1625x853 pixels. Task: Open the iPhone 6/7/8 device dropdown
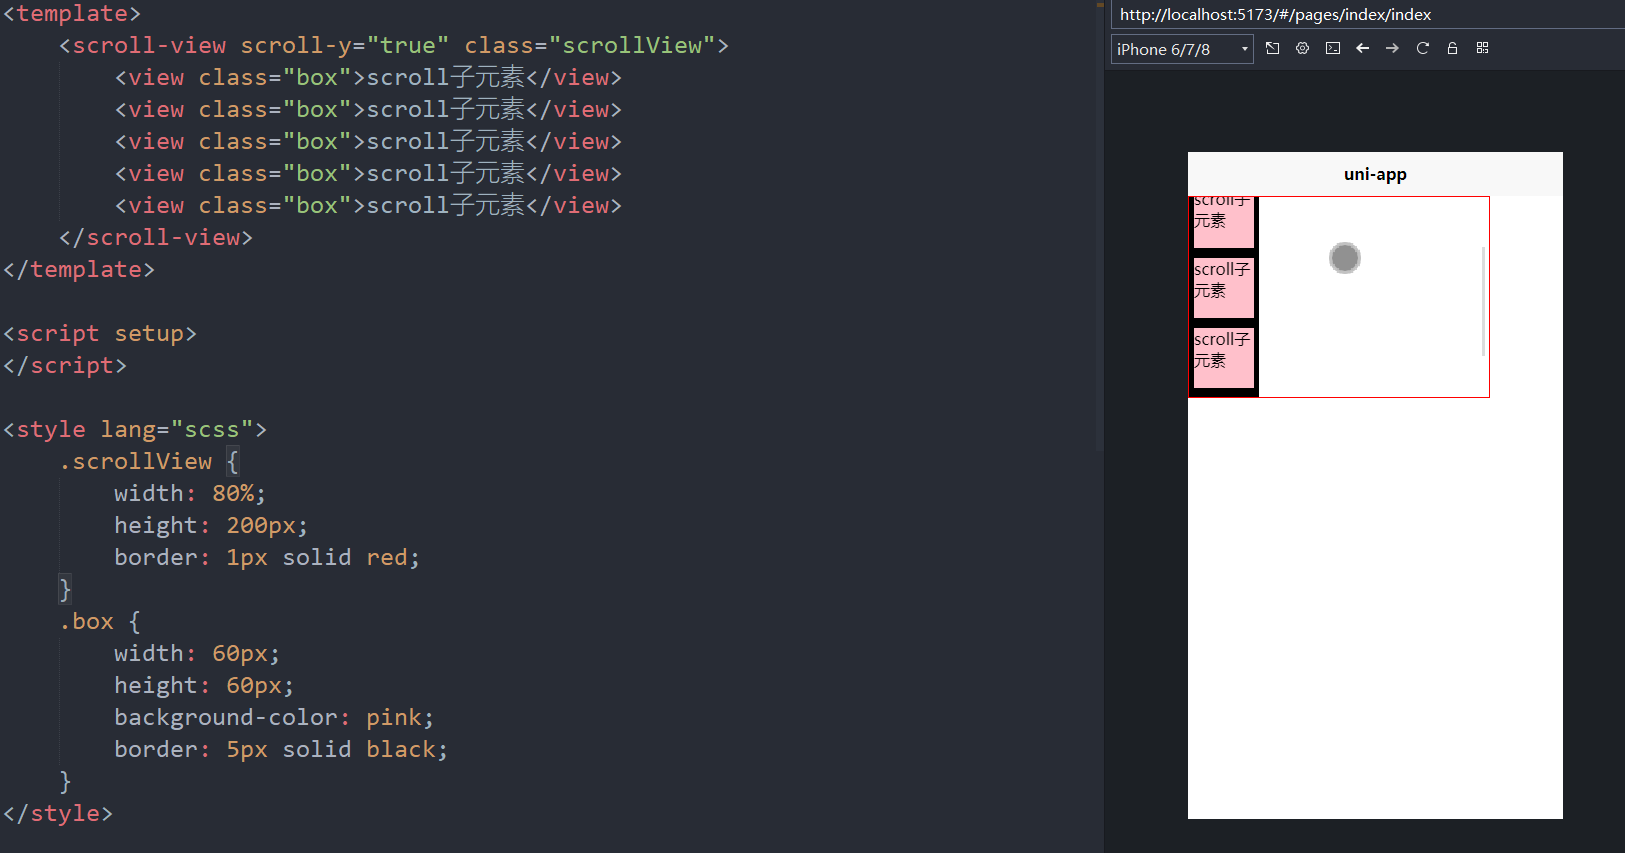1182,49
